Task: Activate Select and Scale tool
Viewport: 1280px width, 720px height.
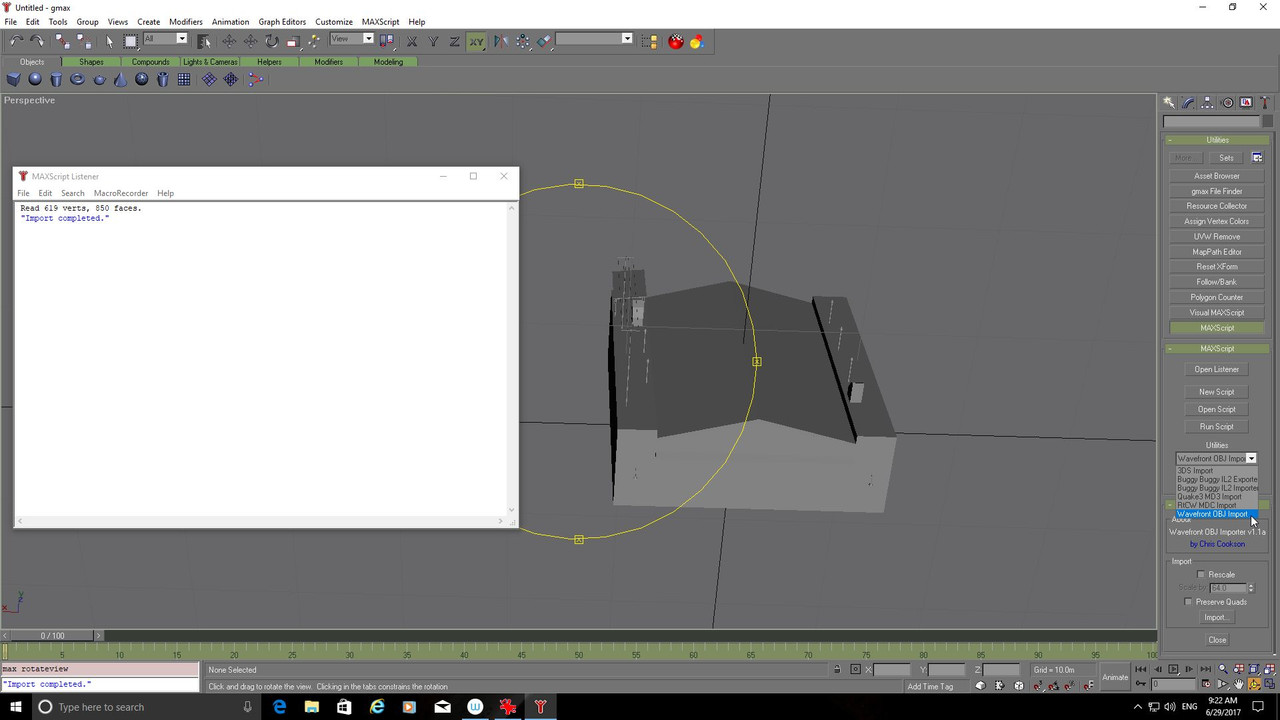Action: click(x=293, y=40)
